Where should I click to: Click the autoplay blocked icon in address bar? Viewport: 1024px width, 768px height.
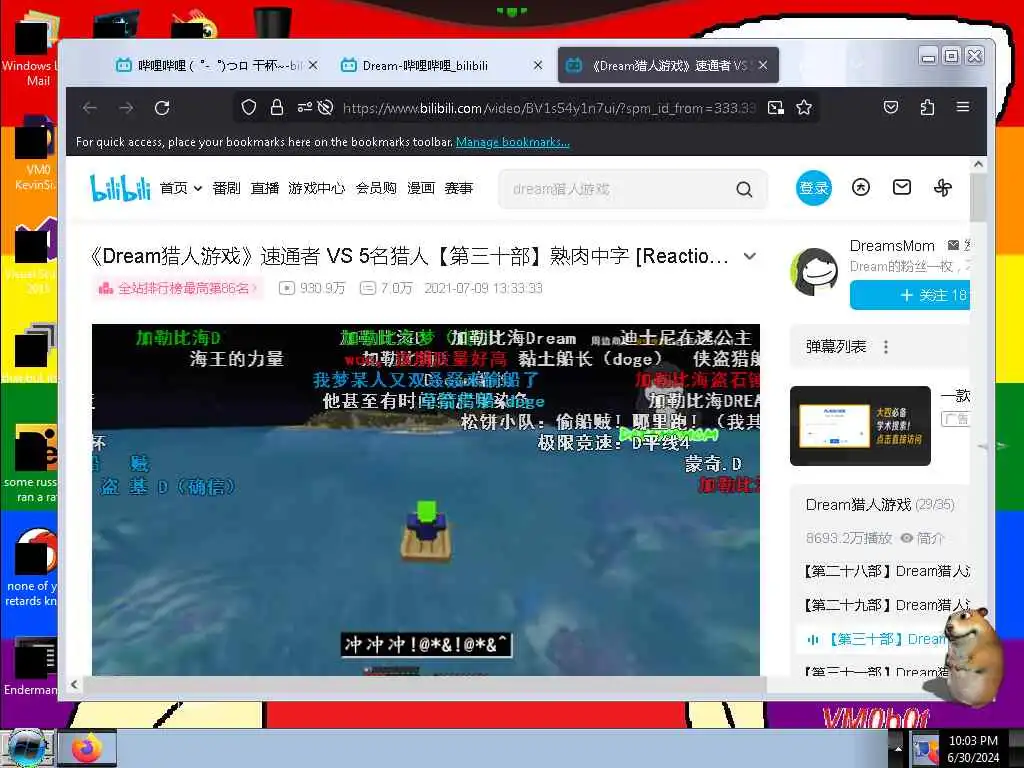click(x=325, y=108)
